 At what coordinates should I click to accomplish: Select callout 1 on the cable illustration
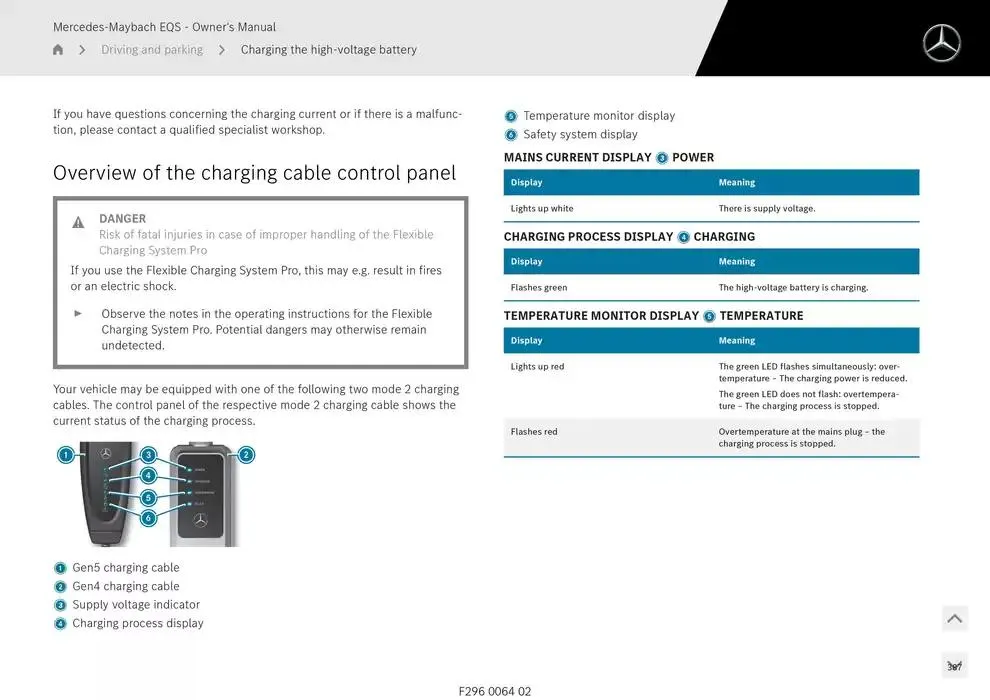click(65, 455)
